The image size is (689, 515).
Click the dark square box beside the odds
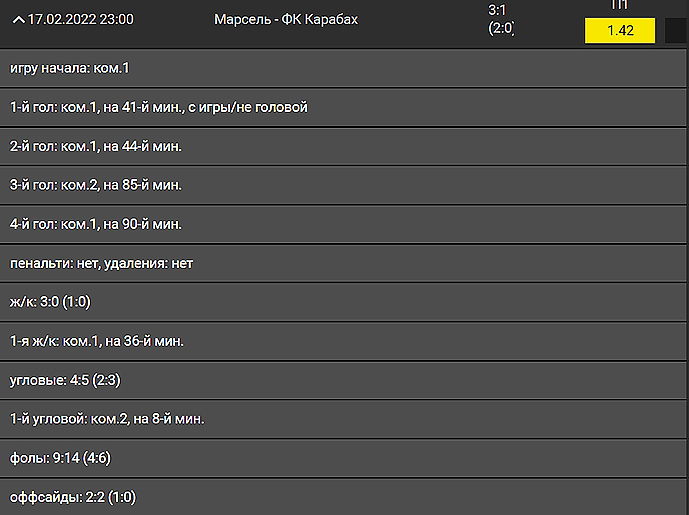(676, 30)
